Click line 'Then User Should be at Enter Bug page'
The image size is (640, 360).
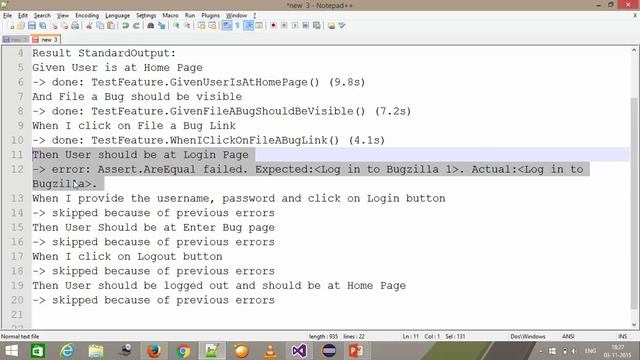point(153,228)
